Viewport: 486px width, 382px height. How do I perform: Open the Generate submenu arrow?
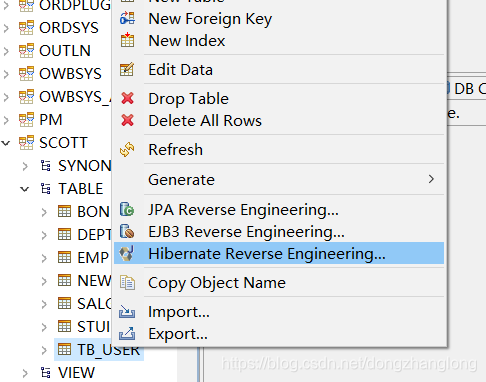(x=431, y=179)
